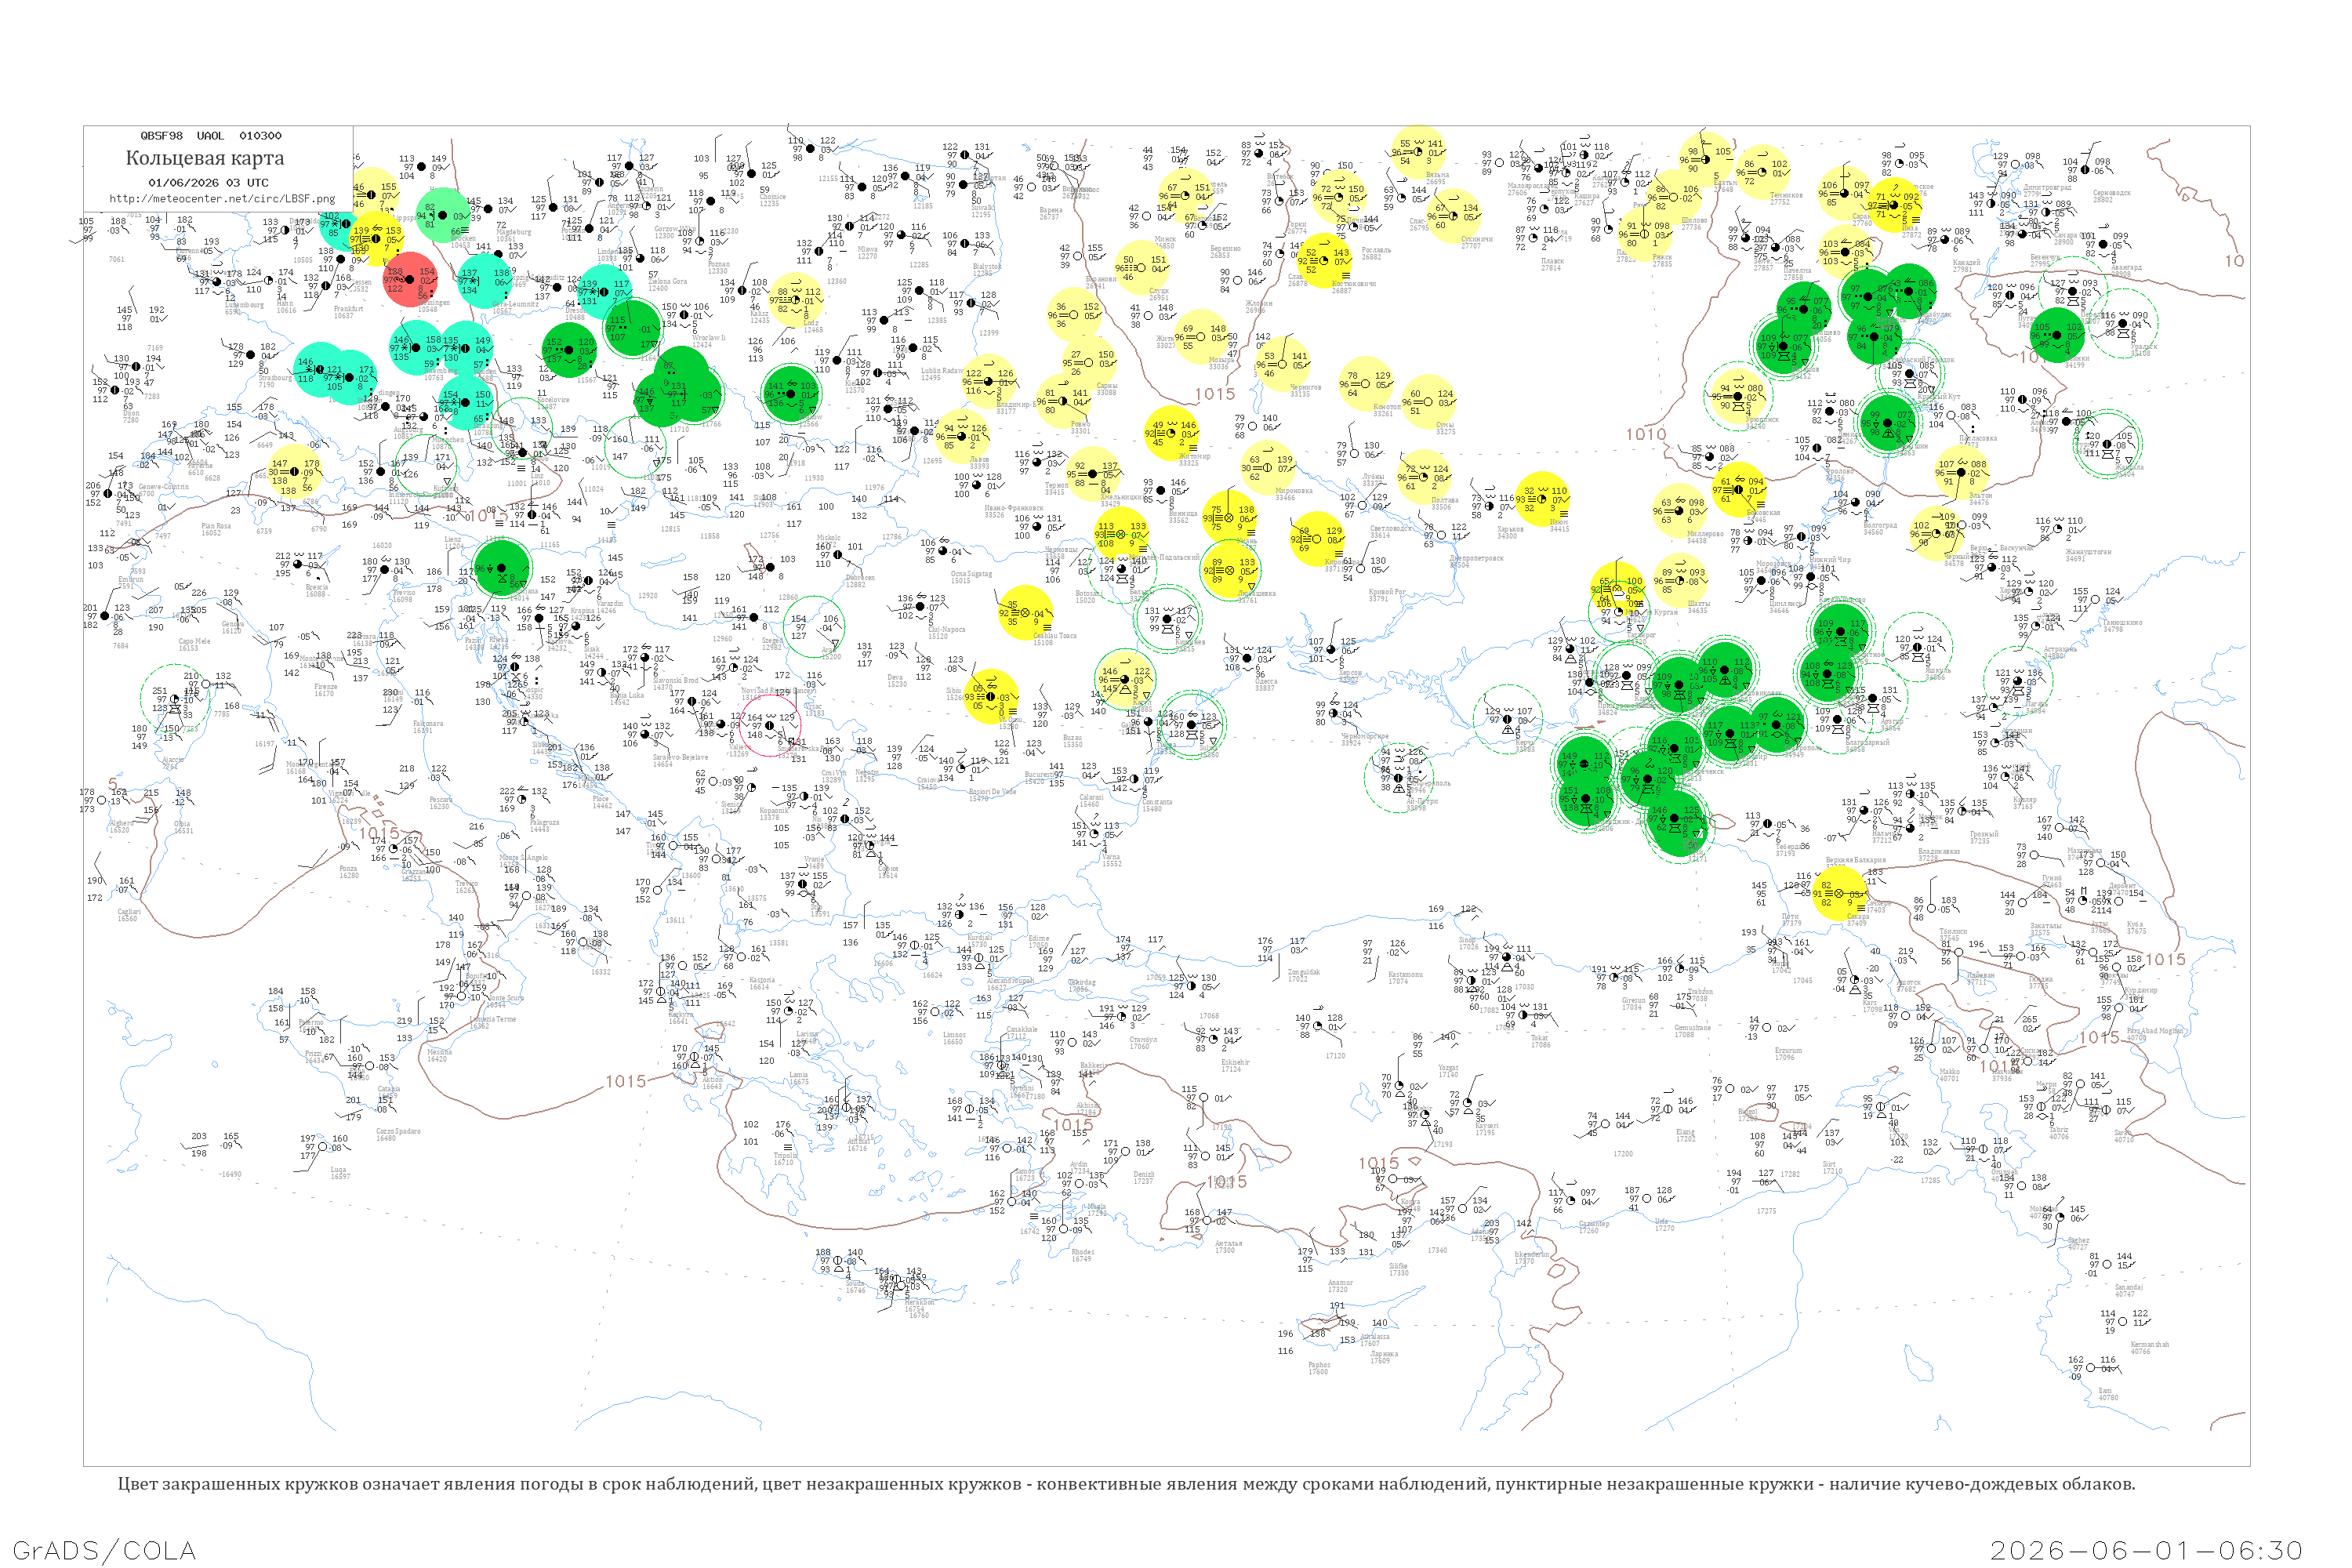Click the 'Kayseri 17195' station label
2352x1568 pixels.
(x=1486, y=1129)
